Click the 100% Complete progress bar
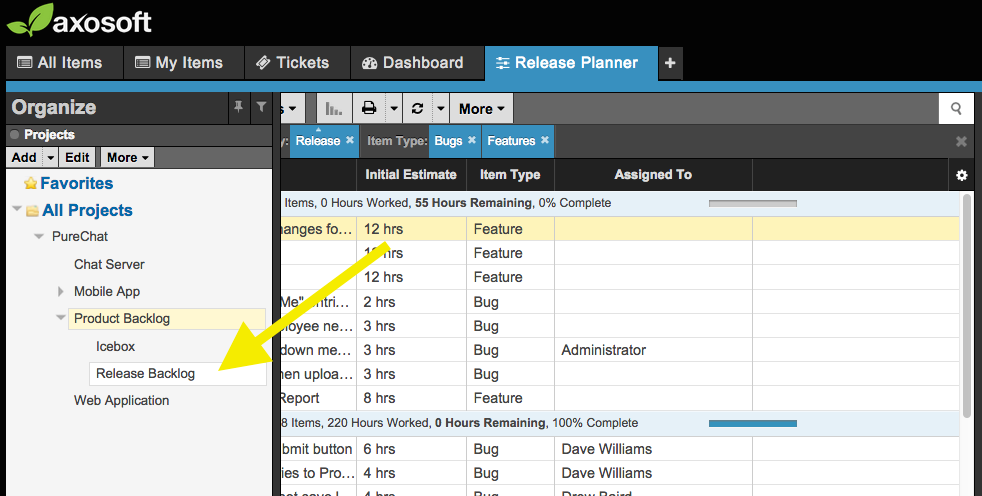The width and height of the screenshot is (982, 496). point(753,423)
